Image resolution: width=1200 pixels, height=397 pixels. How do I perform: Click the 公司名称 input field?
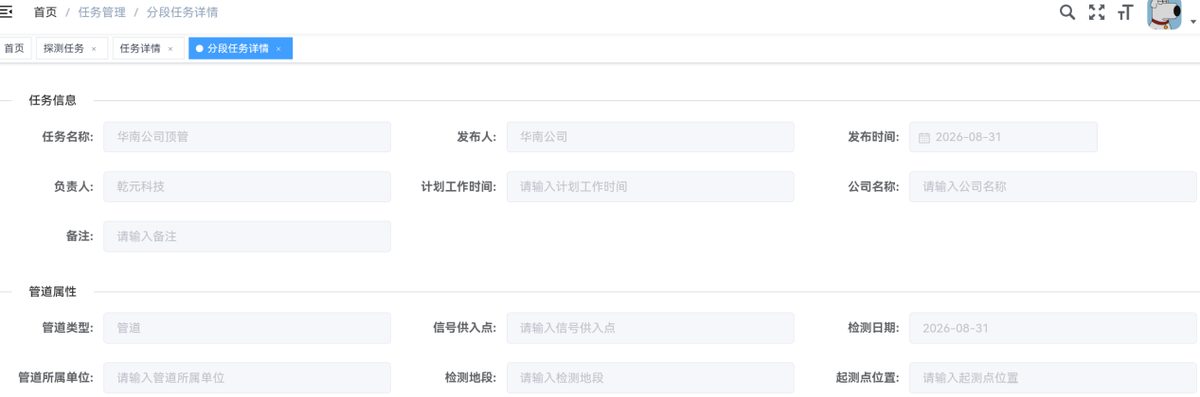point(1054,186)
